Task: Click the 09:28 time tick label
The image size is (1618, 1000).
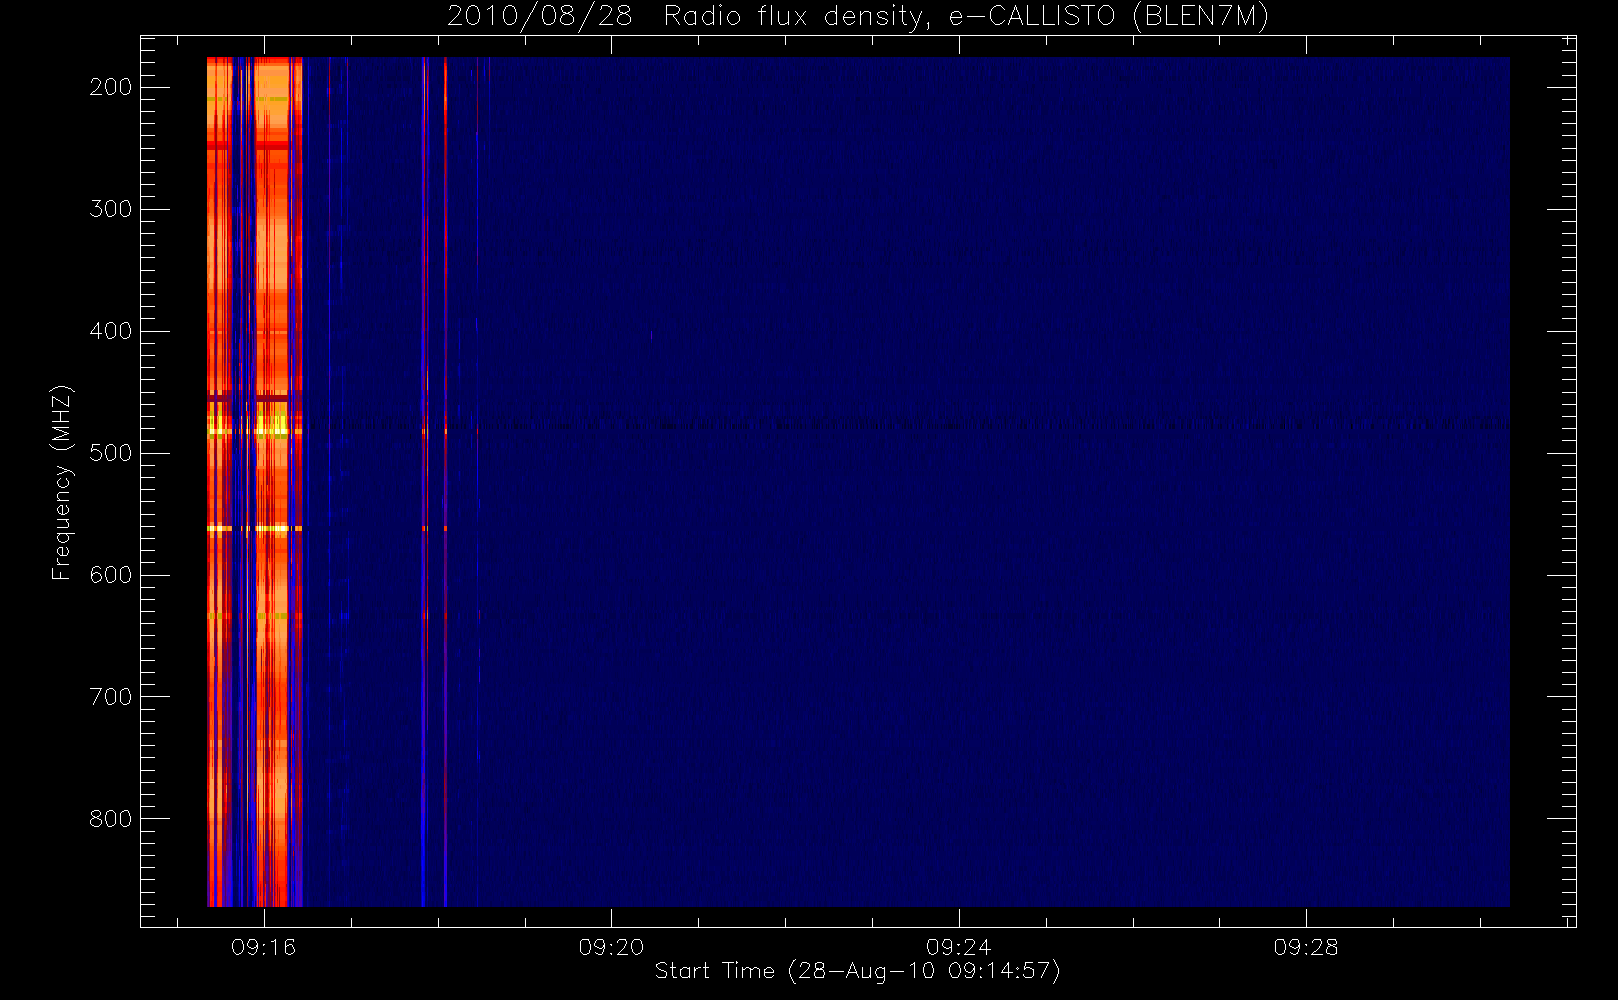Action: (x=1306, y=947)
